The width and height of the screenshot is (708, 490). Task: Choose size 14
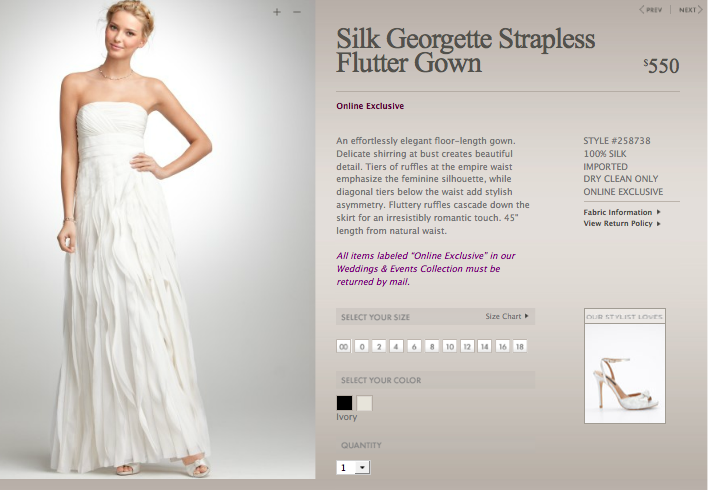(484, 346)
